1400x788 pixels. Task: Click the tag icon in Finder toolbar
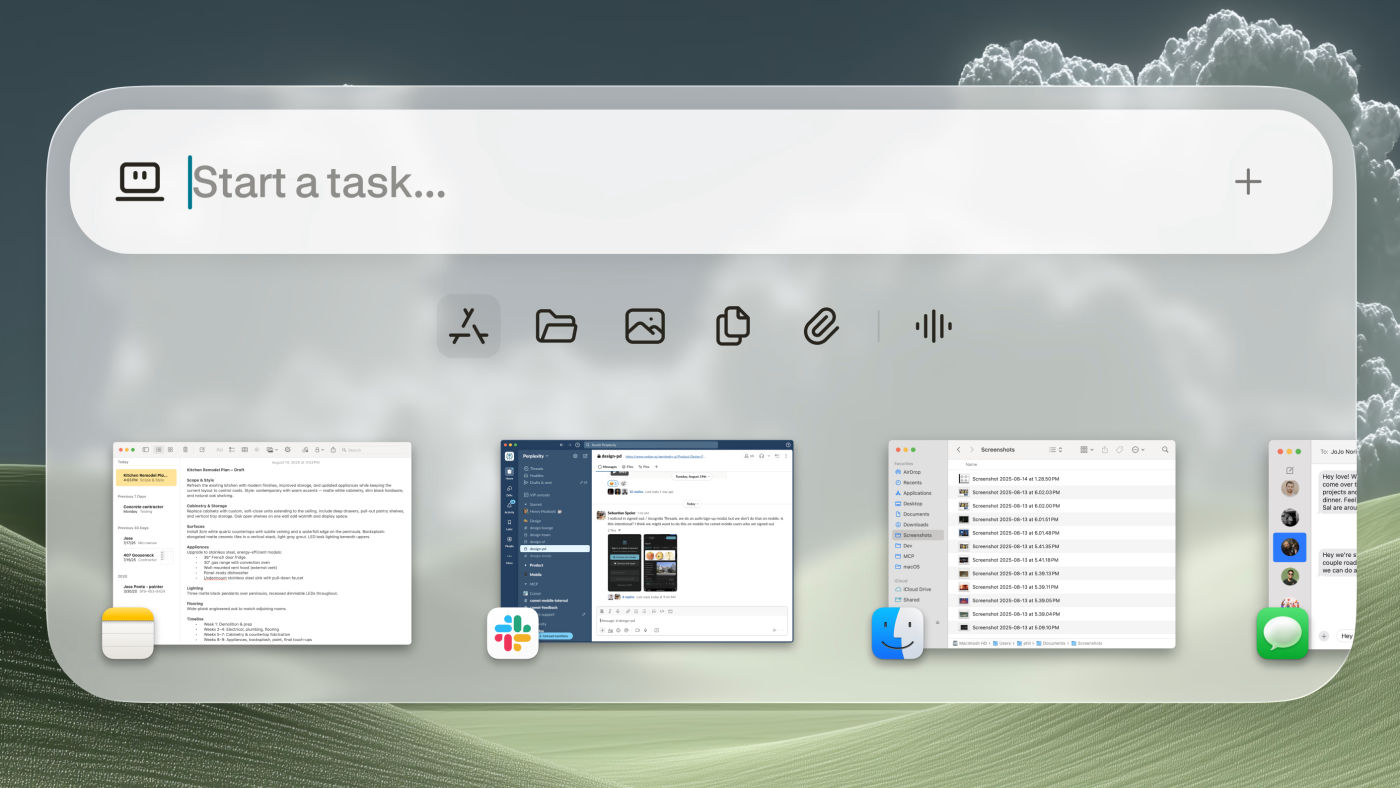(1120, 450)
